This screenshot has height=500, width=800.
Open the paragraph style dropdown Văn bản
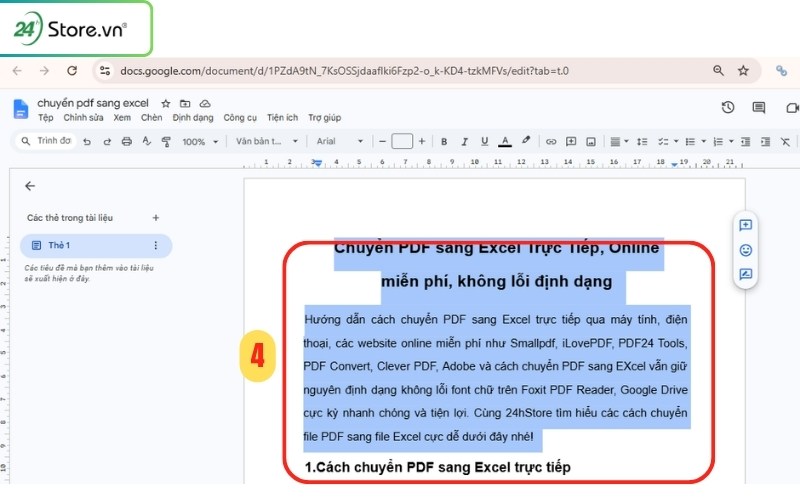[x=266, y=141]
